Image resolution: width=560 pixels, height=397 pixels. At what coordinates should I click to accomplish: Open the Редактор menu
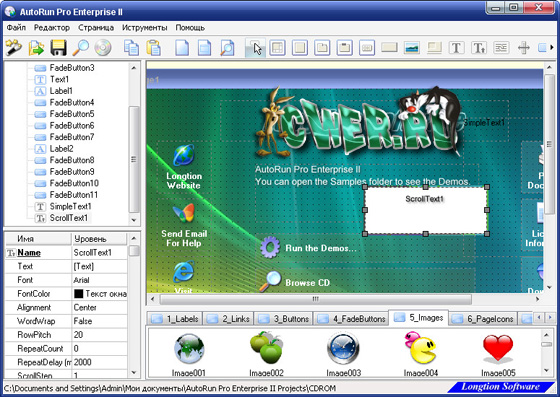tap(52, 27)
